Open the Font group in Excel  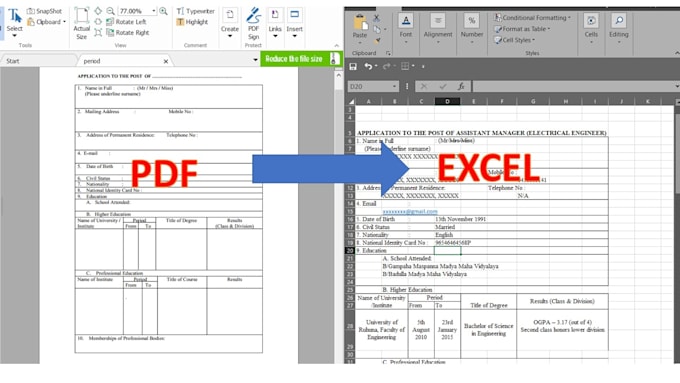coord(406,28)
